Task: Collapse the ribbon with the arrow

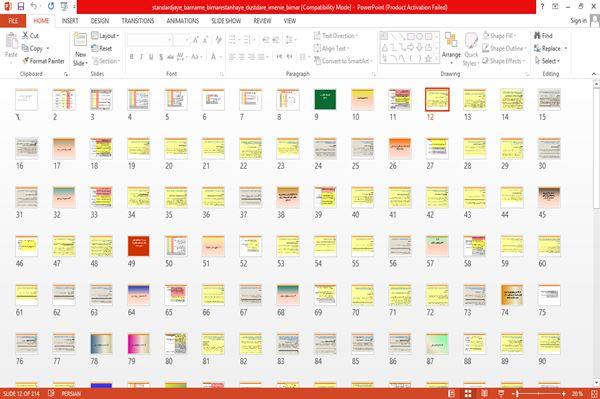Action: pos(593,74)
